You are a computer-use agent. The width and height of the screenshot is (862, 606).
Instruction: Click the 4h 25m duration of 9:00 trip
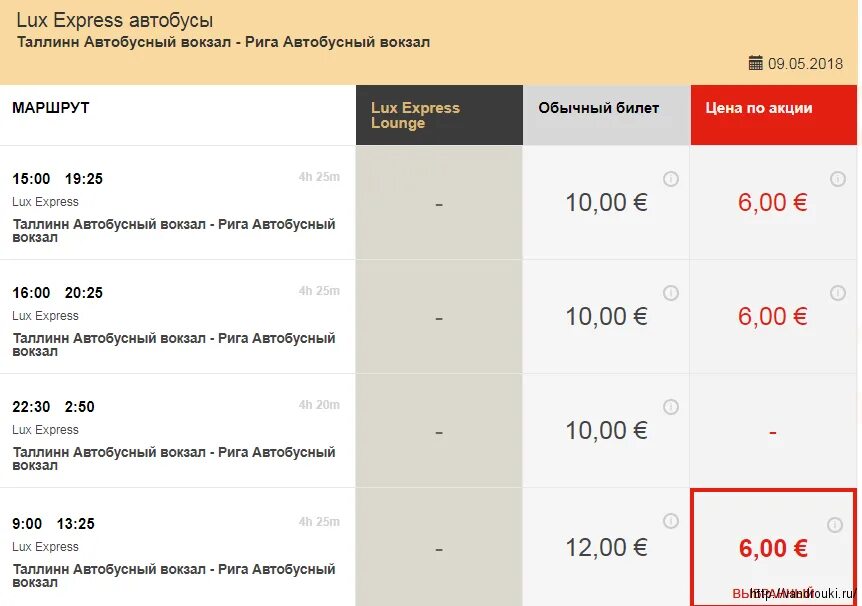[x=319, y=521]
